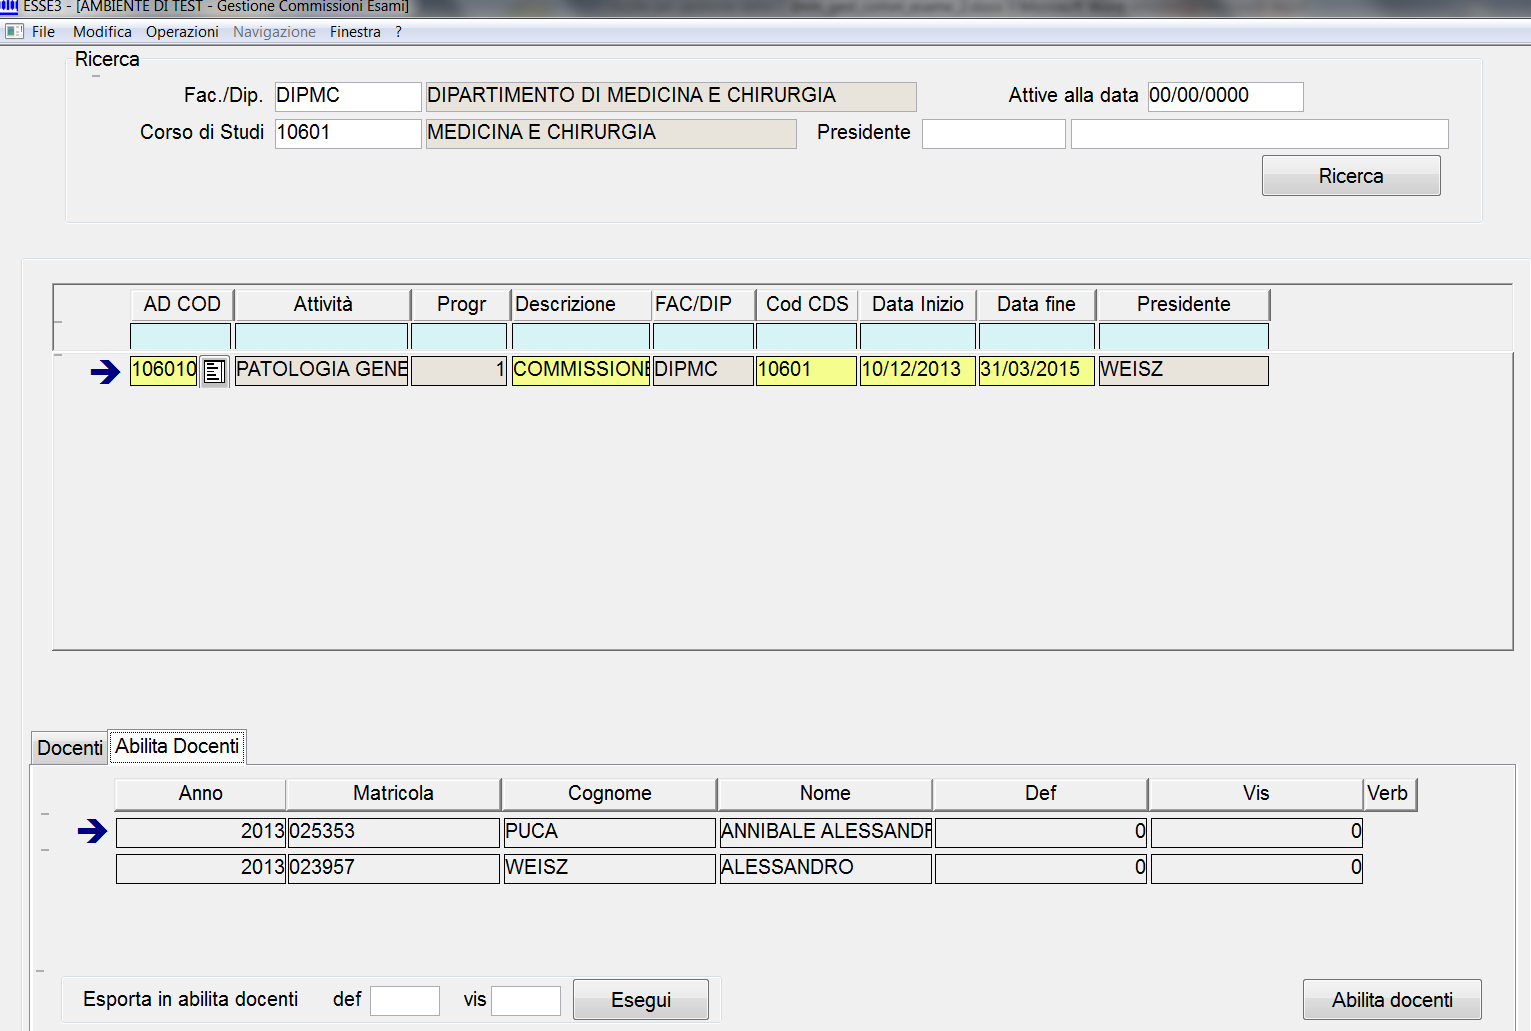
Task: Click the AD COD column header
Action: click(182, 304)
